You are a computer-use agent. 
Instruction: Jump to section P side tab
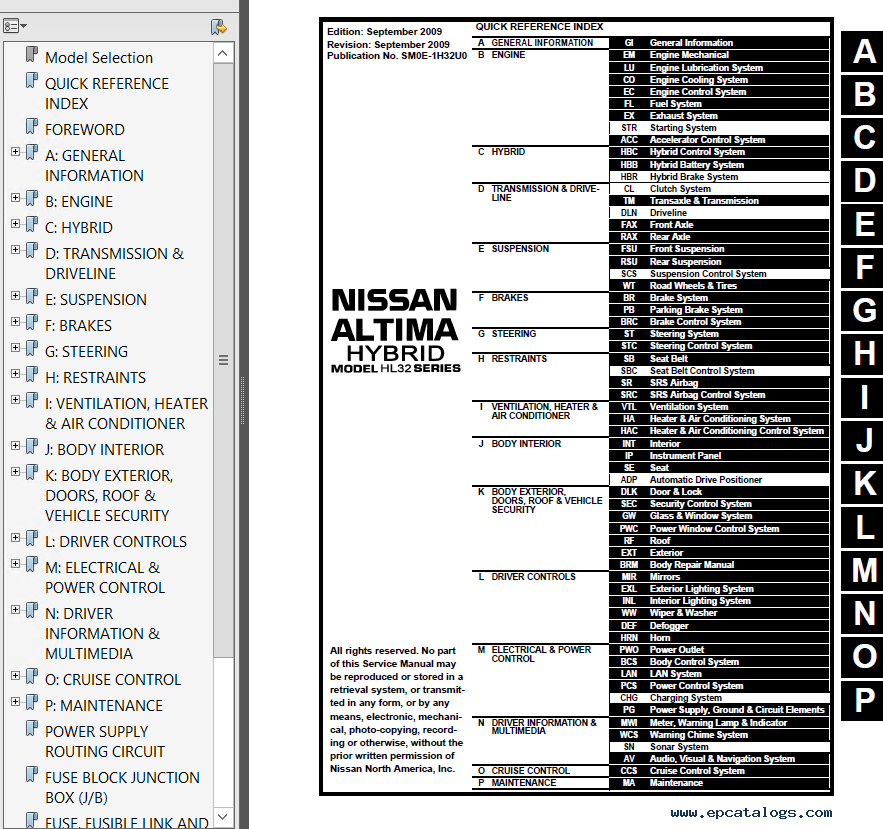pyautogui.click(x=863, y=700)
